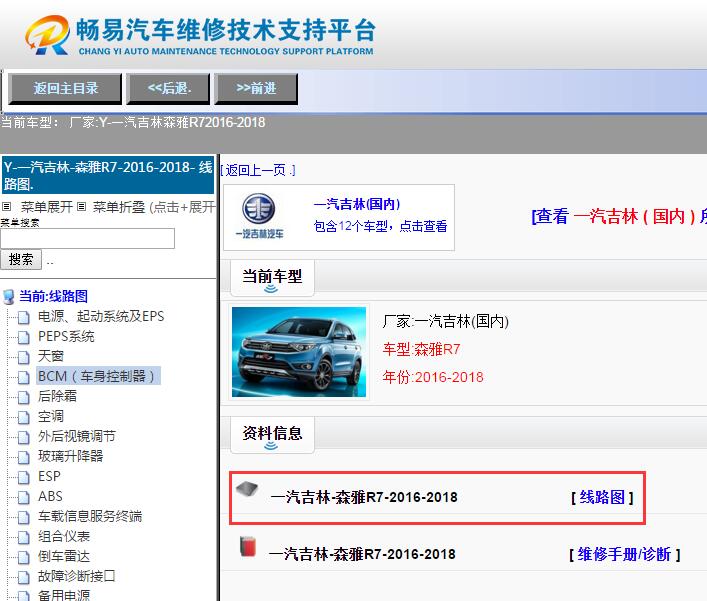Screen dimensions: 707x601
Task: Select BCM（车身控制器）in the tree
Action: [98, 376]
